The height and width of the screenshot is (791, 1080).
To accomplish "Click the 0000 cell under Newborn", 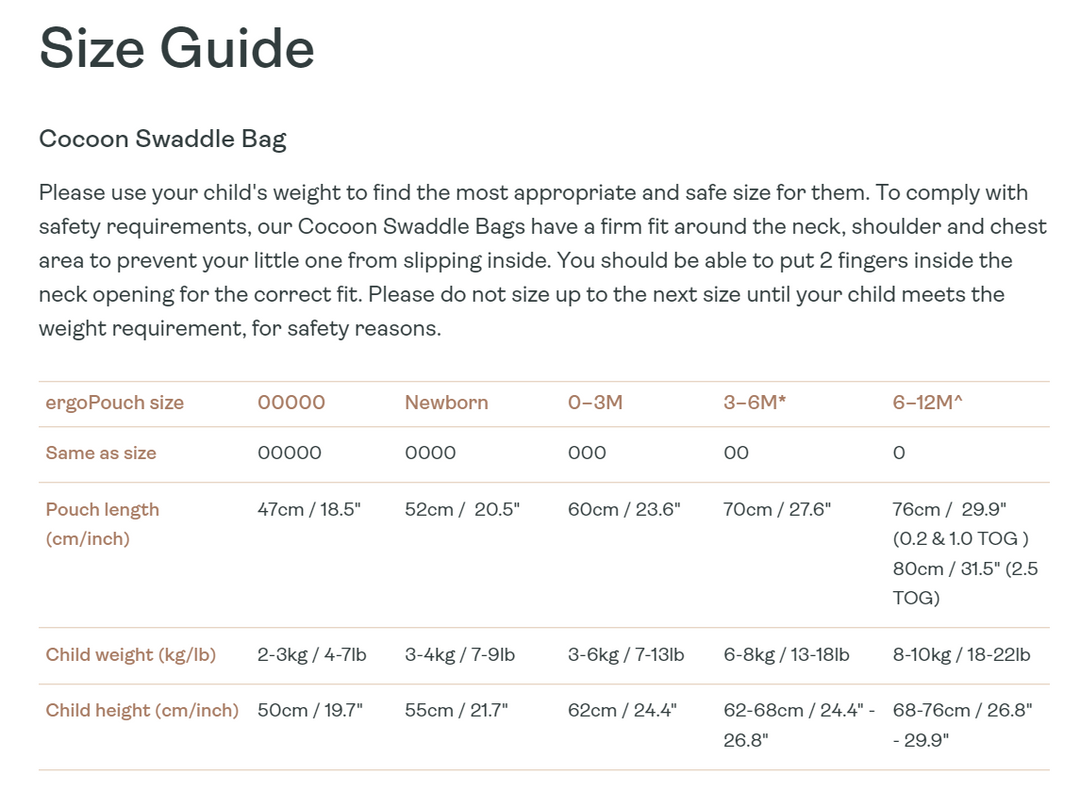I will click(430, 453).
